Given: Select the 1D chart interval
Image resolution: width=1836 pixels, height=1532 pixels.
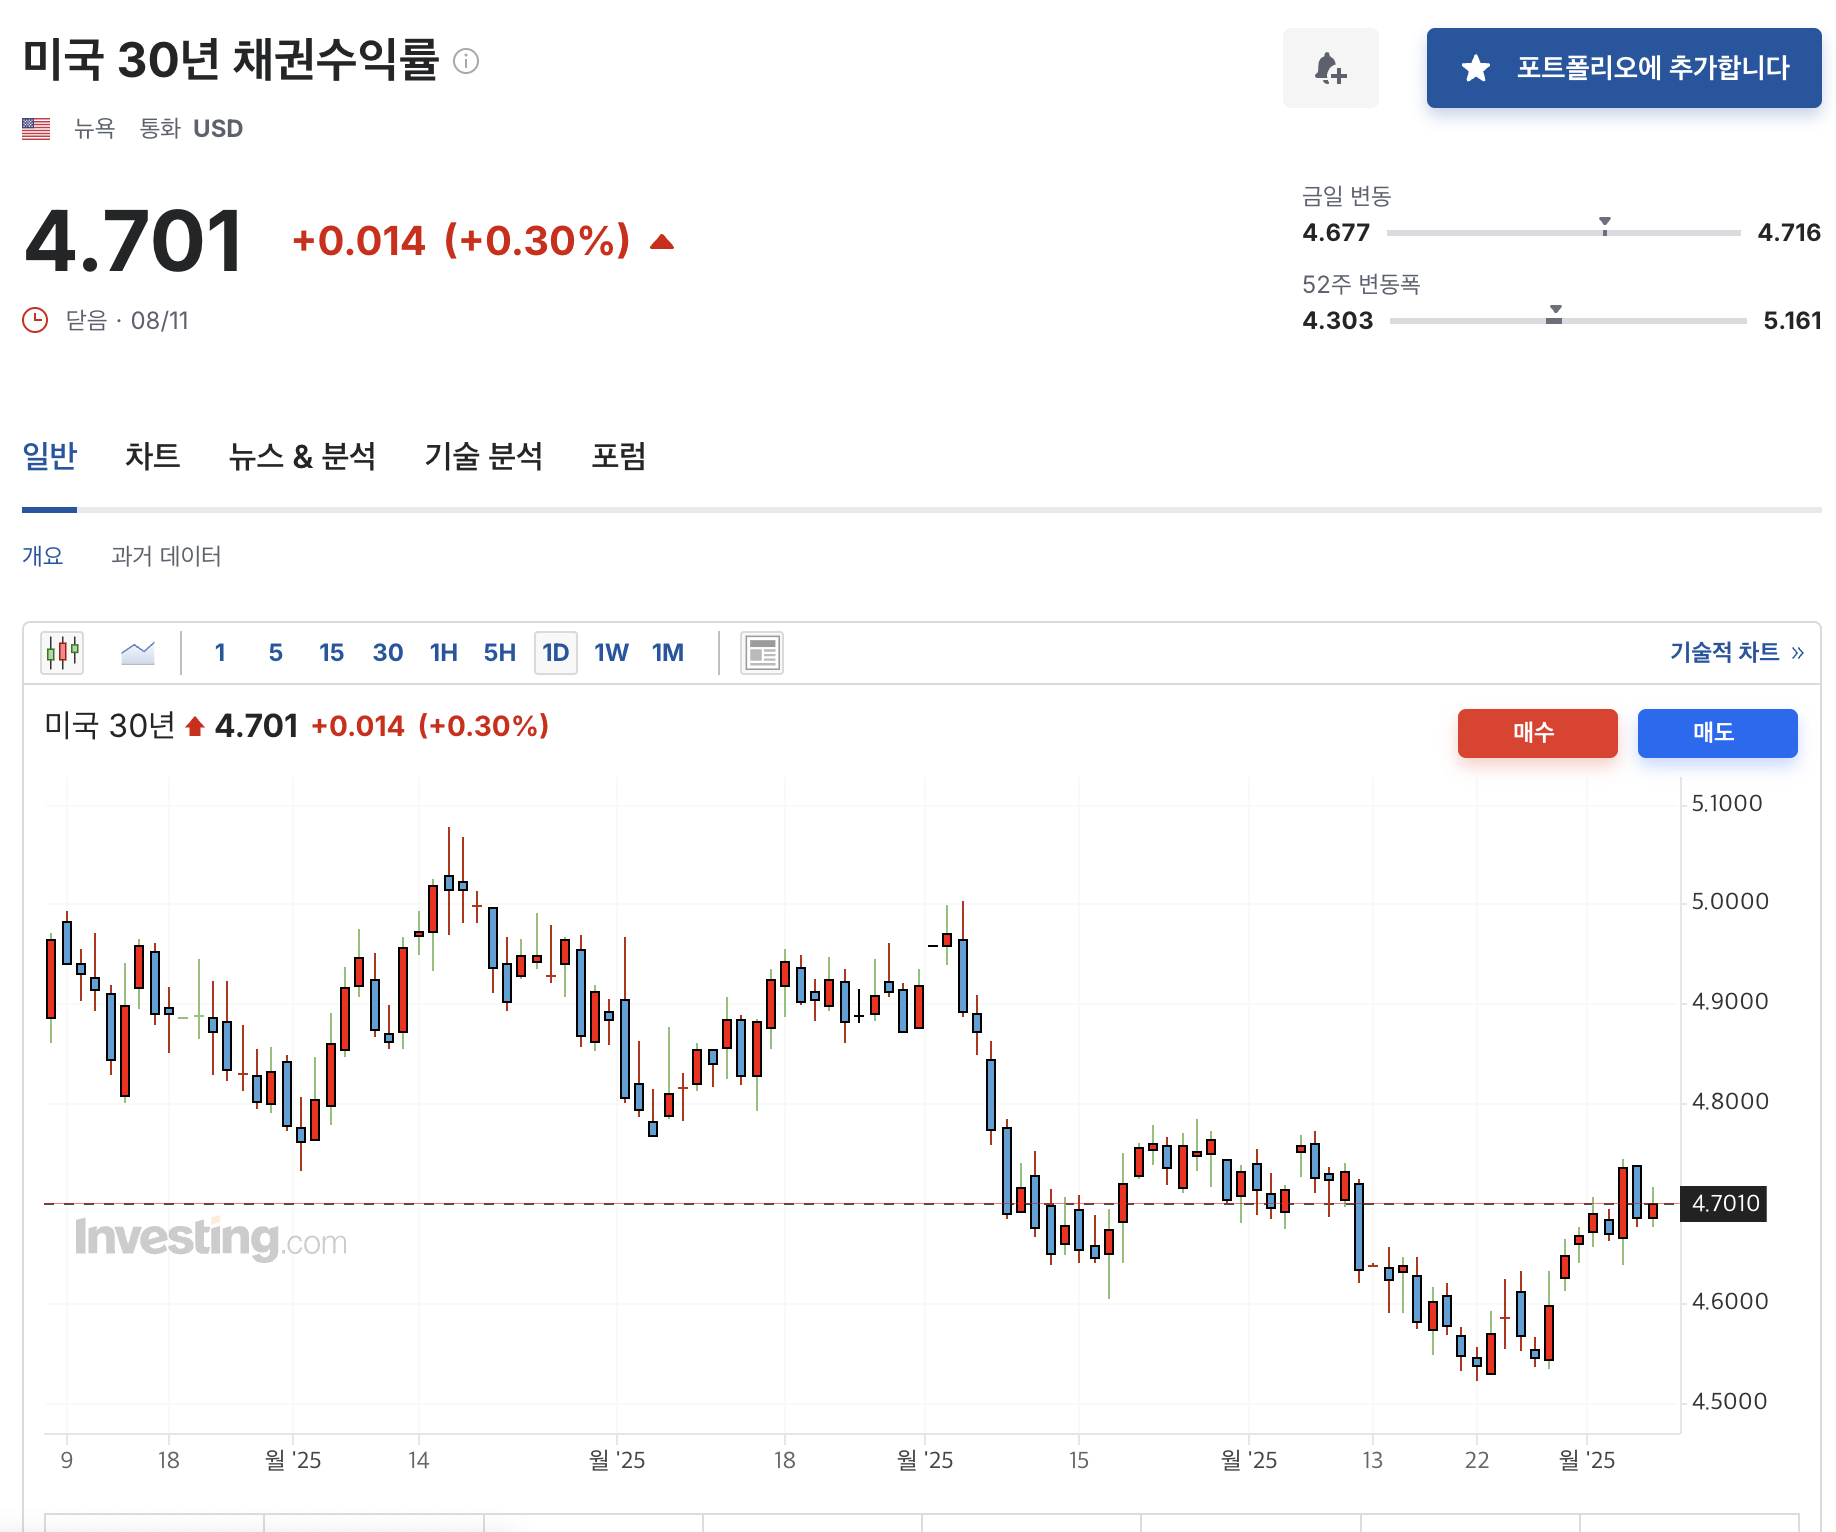Looking at the screenshot, I should click(x=555, y=653).
